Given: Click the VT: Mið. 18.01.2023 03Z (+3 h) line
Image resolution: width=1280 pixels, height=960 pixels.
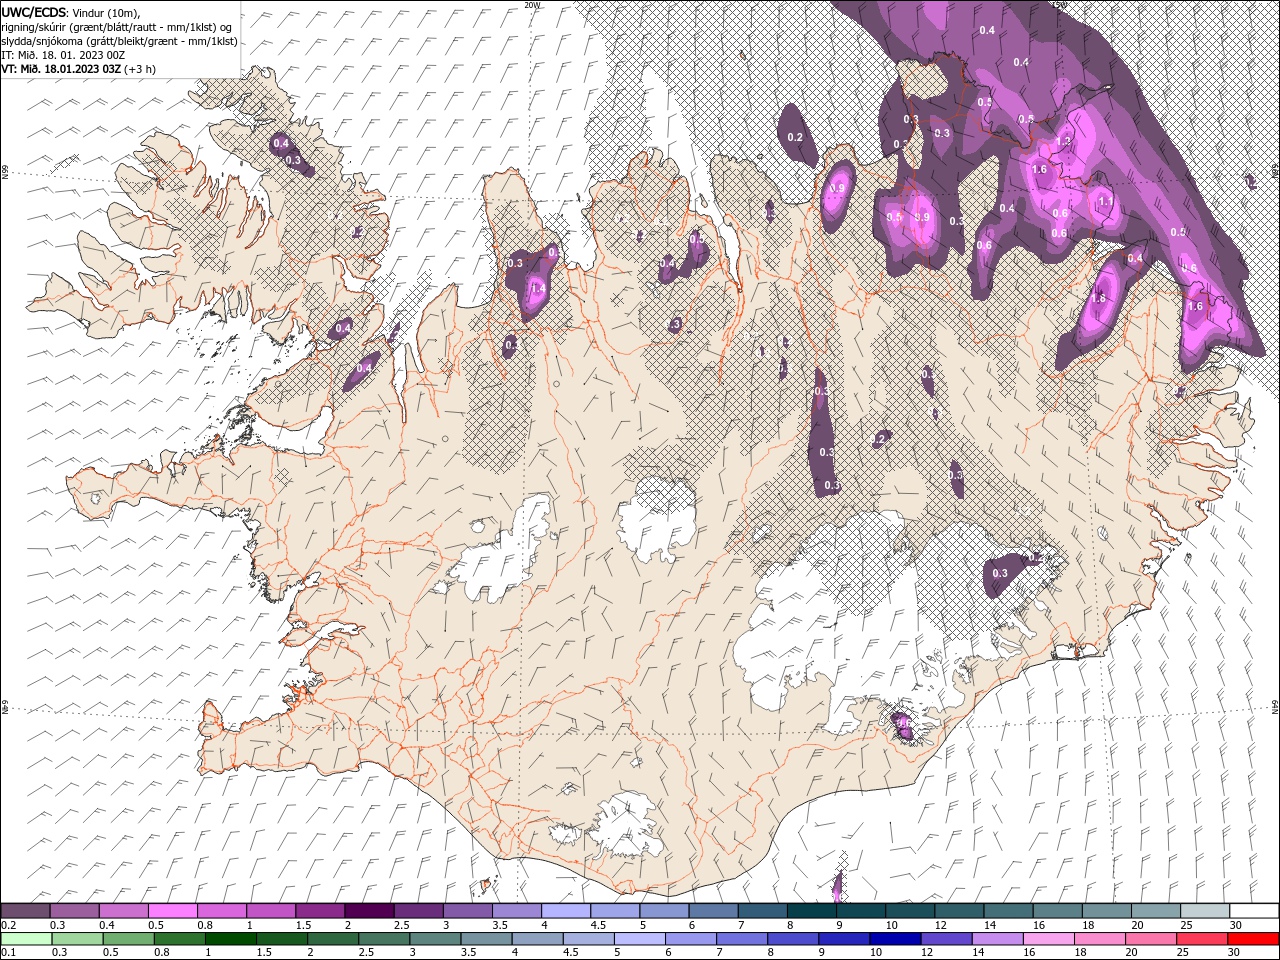Looking at the screenshot, I should 77,70.
